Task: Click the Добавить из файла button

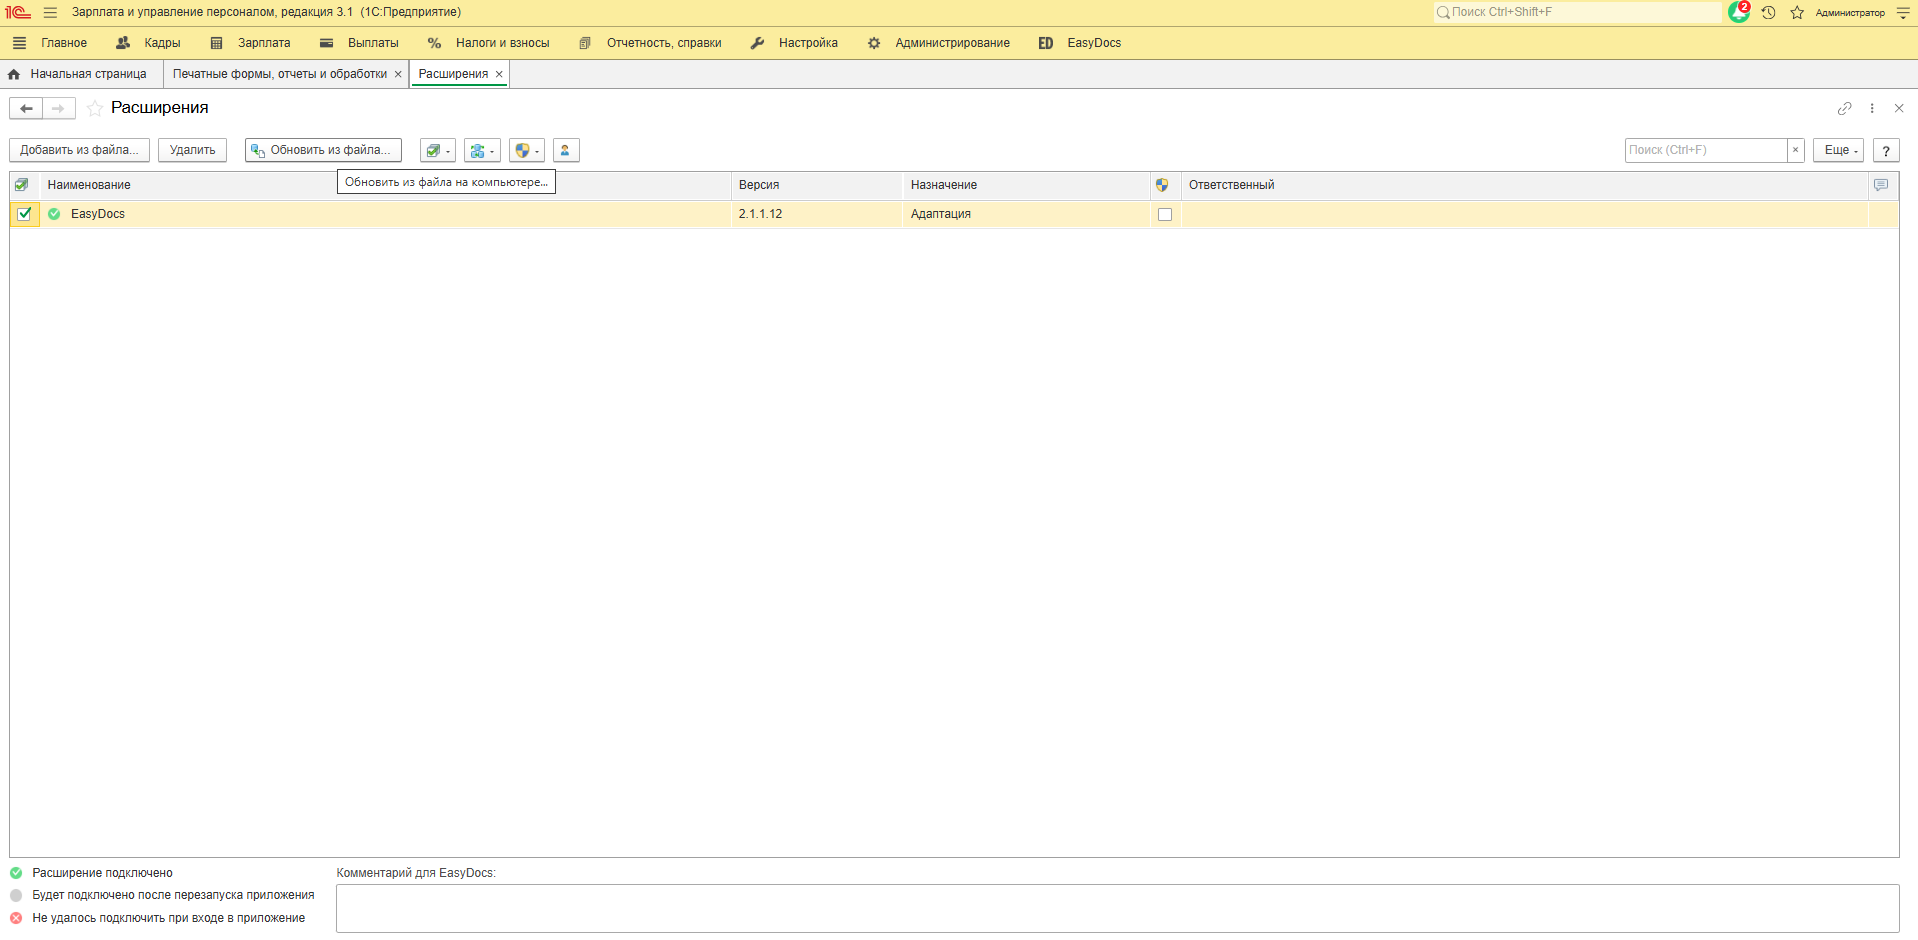Action: point(79,150)
